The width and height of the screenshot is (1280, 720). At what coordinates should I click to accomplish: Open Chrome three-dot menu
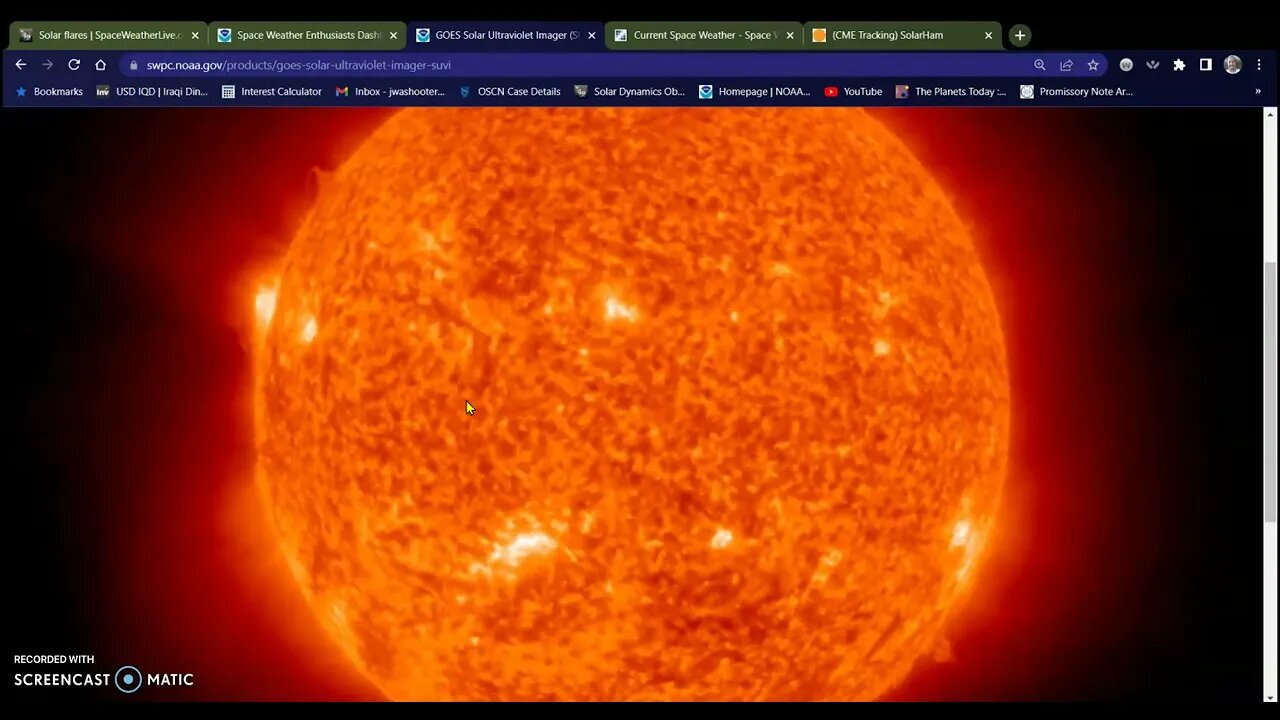[1259, 65]
